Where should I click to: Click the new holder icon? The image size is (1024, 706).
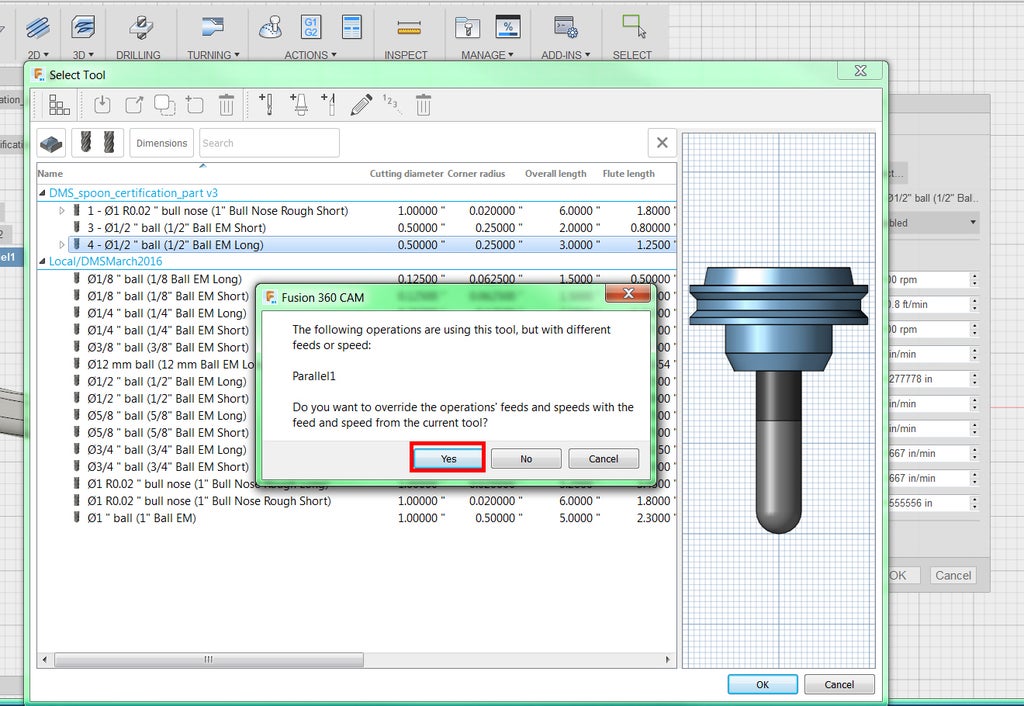pos(298,104)
